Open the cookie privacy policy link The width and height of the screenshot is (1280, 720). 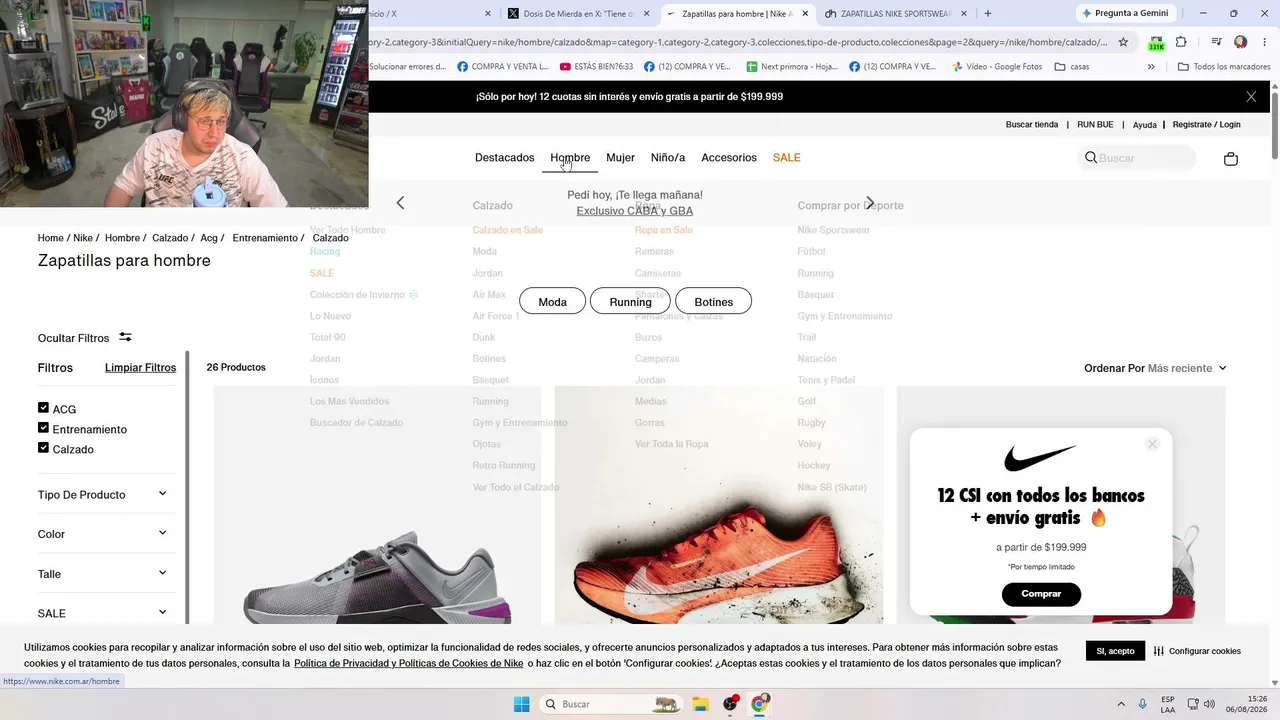[409, 663]
